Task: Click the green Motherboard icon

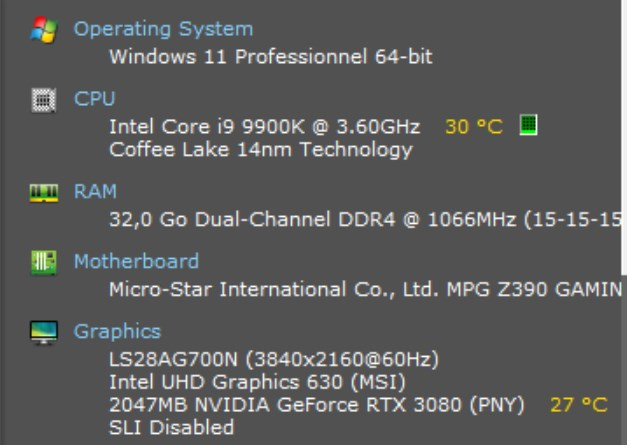Action: pyautogui.click(x=44, y=262)
